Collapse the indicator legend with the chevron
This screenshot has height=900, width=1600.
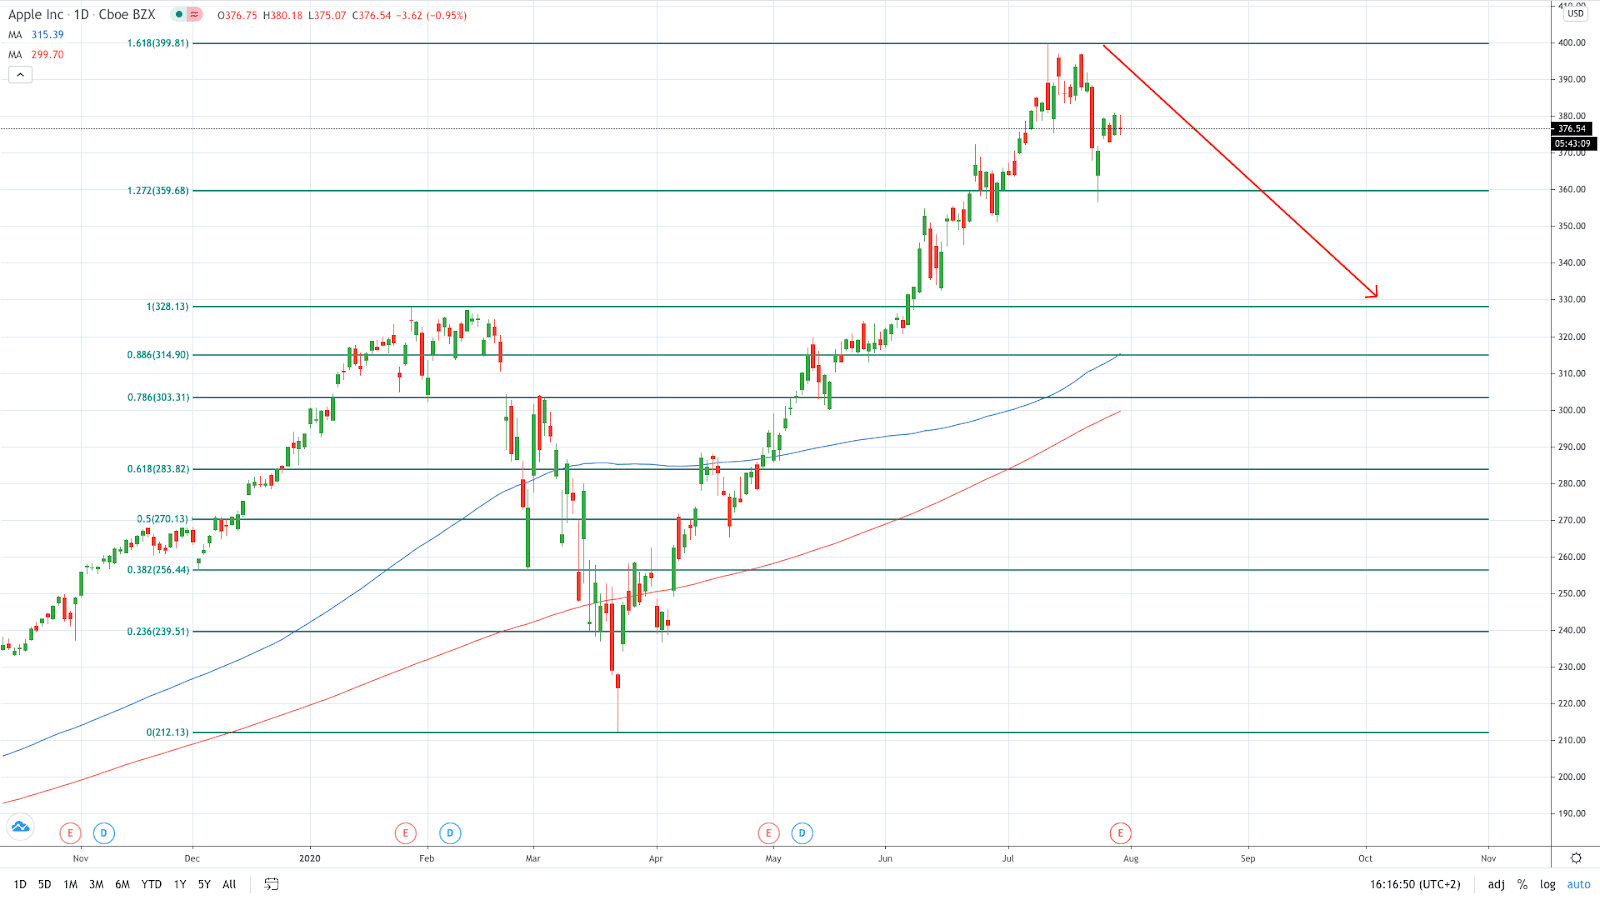pos(20,74)
